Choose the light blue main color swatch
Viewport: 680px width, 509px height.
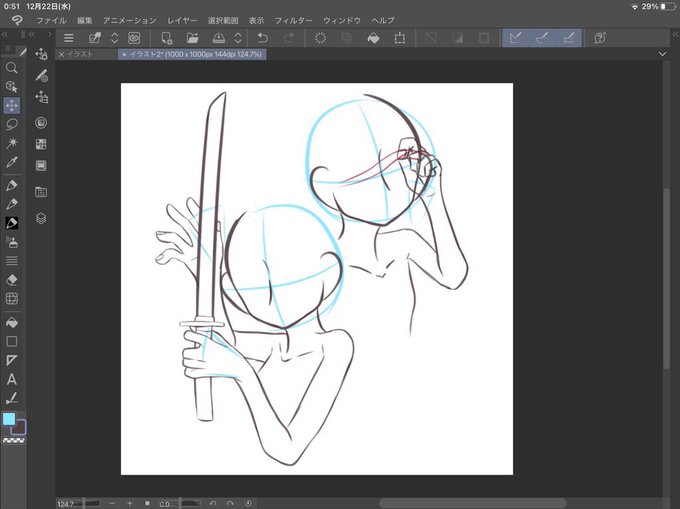pos(9,419)
